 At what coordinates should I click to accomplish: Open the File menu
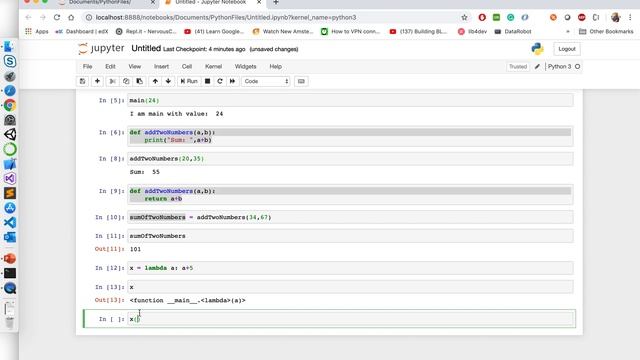[x=87, y=67]
